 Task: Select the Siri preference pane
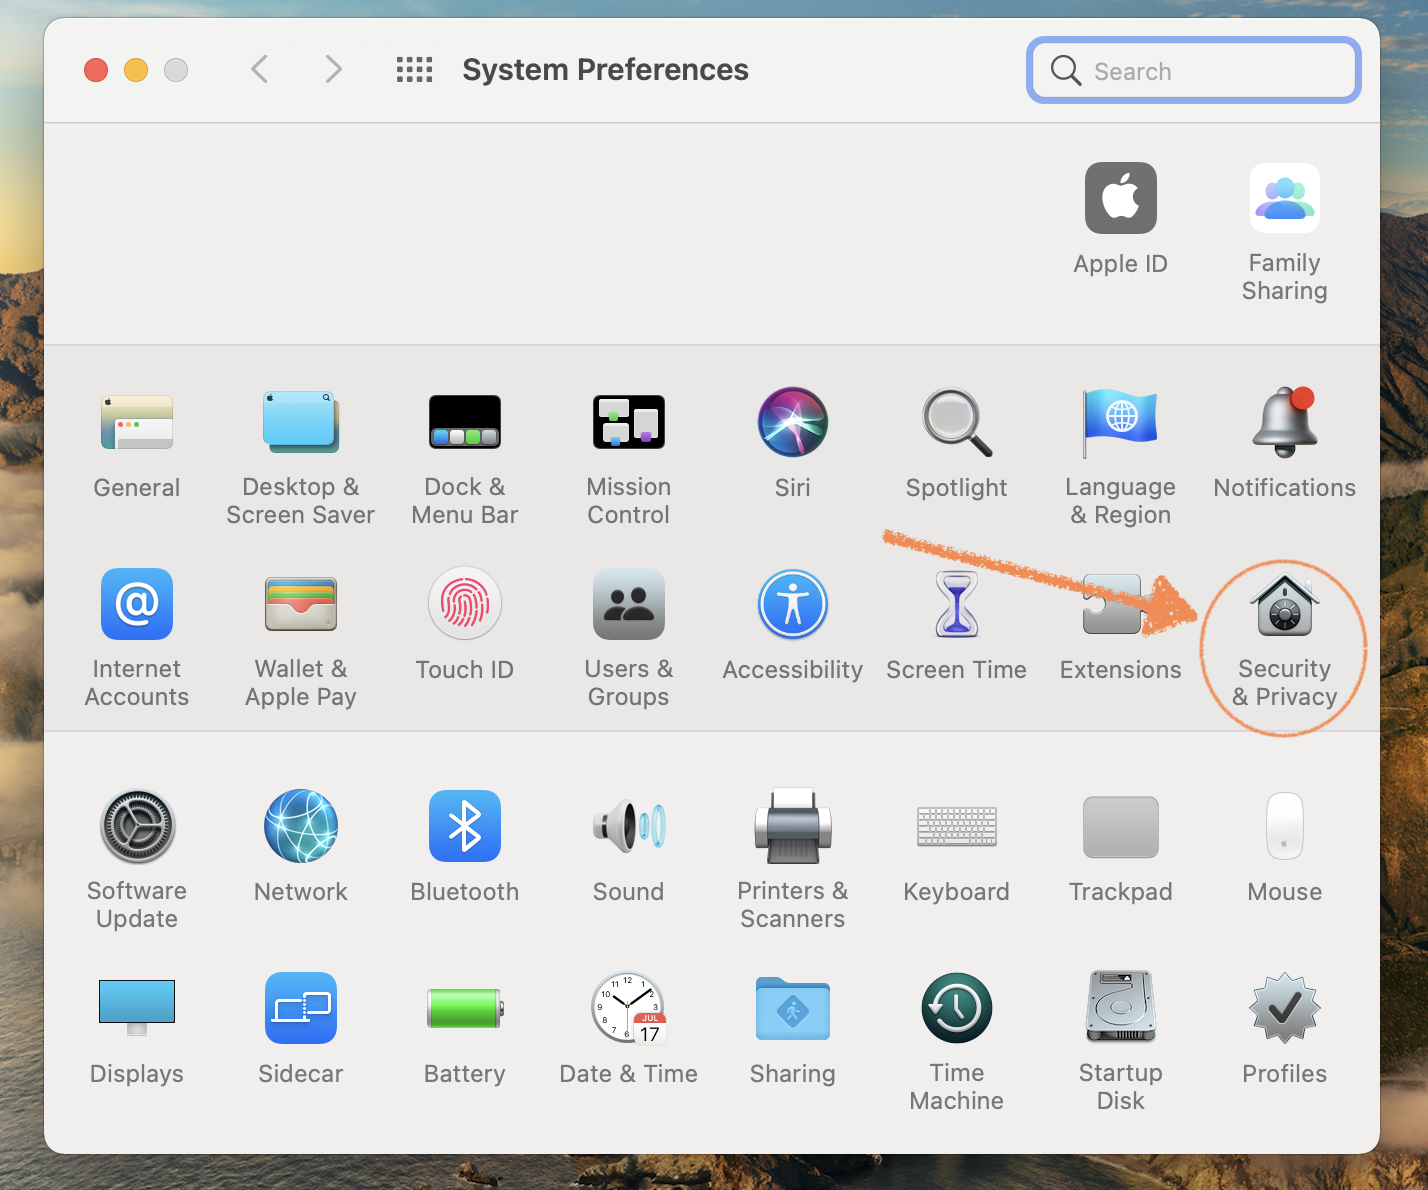(792, 422)
